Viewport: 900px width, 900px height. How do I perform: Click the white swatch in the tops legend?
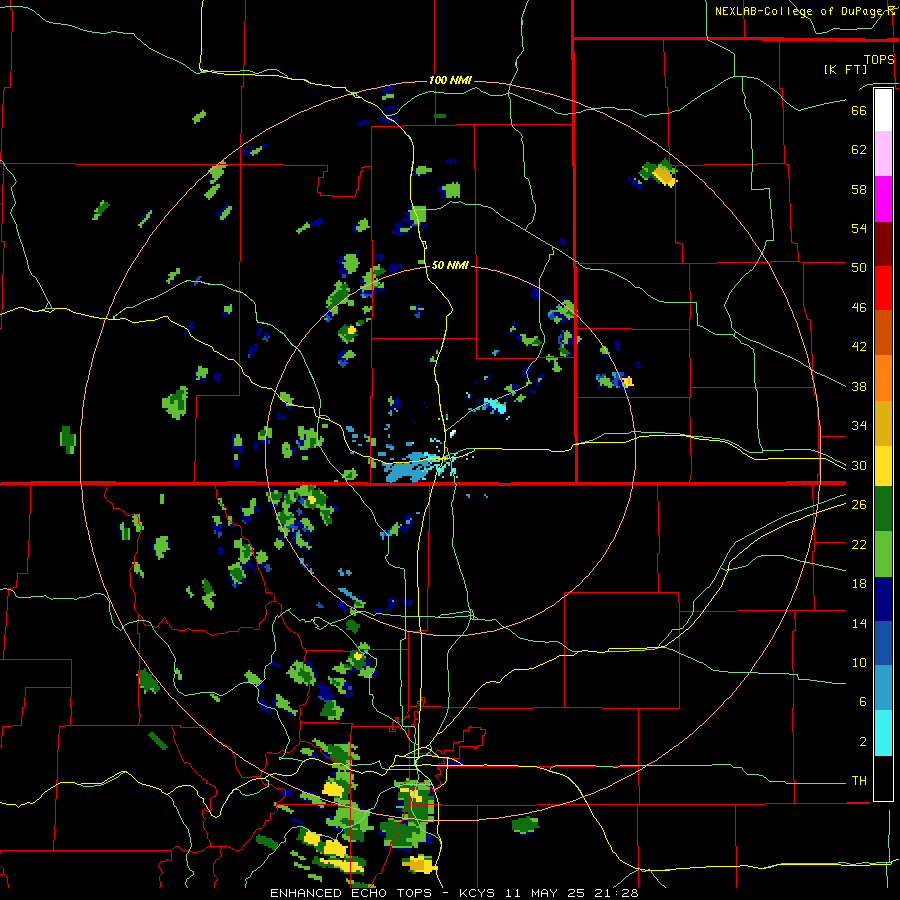click(x=883, y=110)
